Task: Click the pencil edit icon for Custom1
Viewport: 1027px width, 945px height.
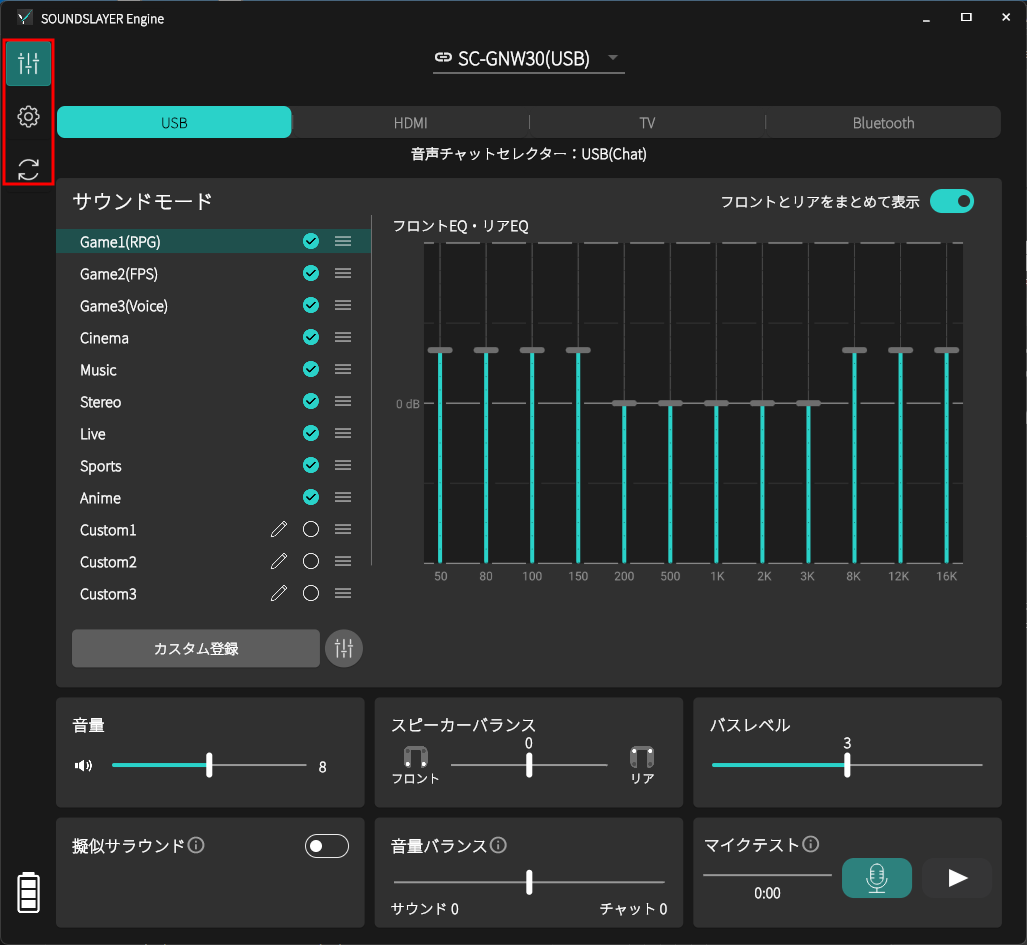Action: [x=279, y=530]
